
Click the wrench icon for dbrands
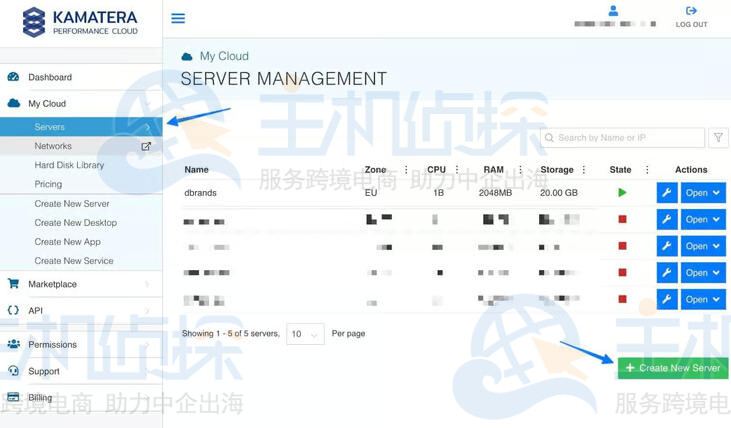(667, 193)
